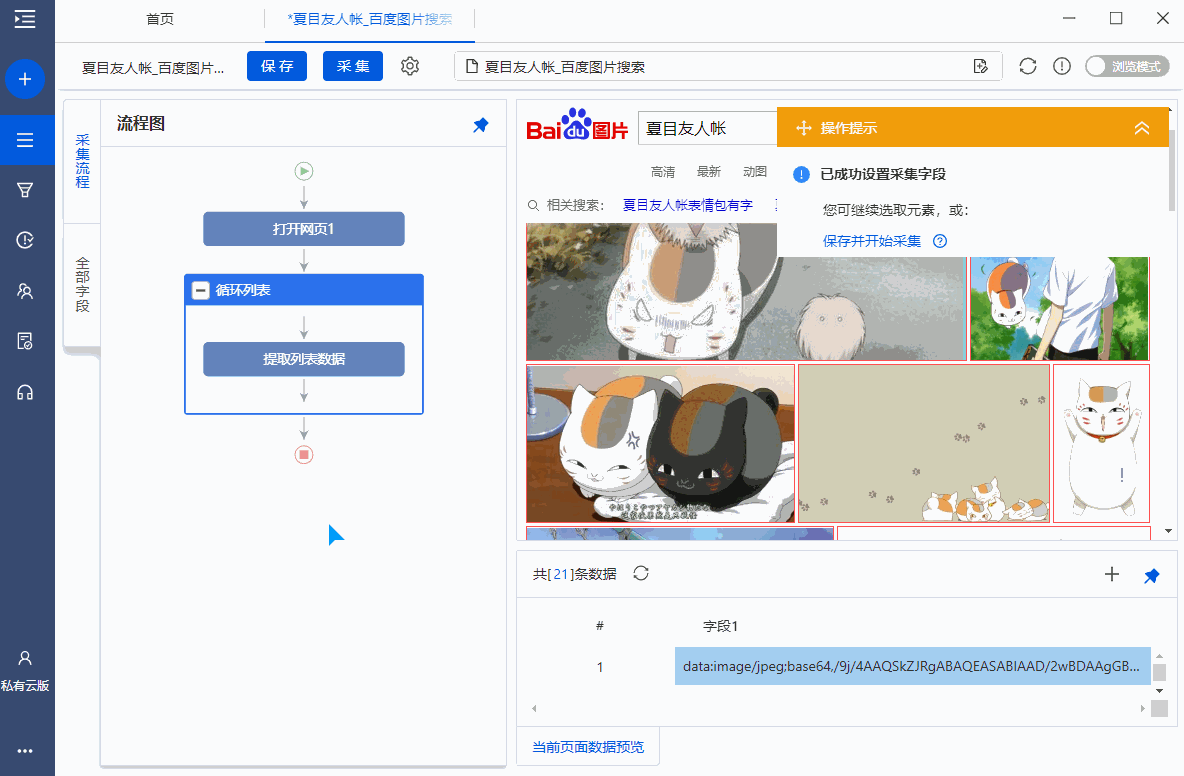1184x776 pixels.
Task: Click the flowchart stop end node
Action: [x=304, y=454]
